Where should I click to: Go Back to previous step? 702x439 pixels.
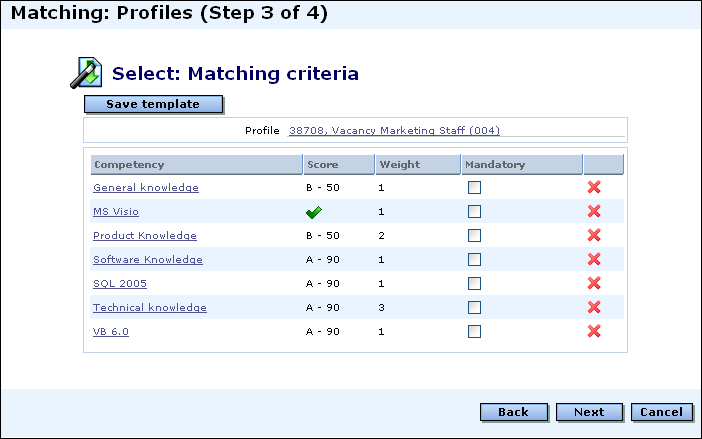pos(514,412)
